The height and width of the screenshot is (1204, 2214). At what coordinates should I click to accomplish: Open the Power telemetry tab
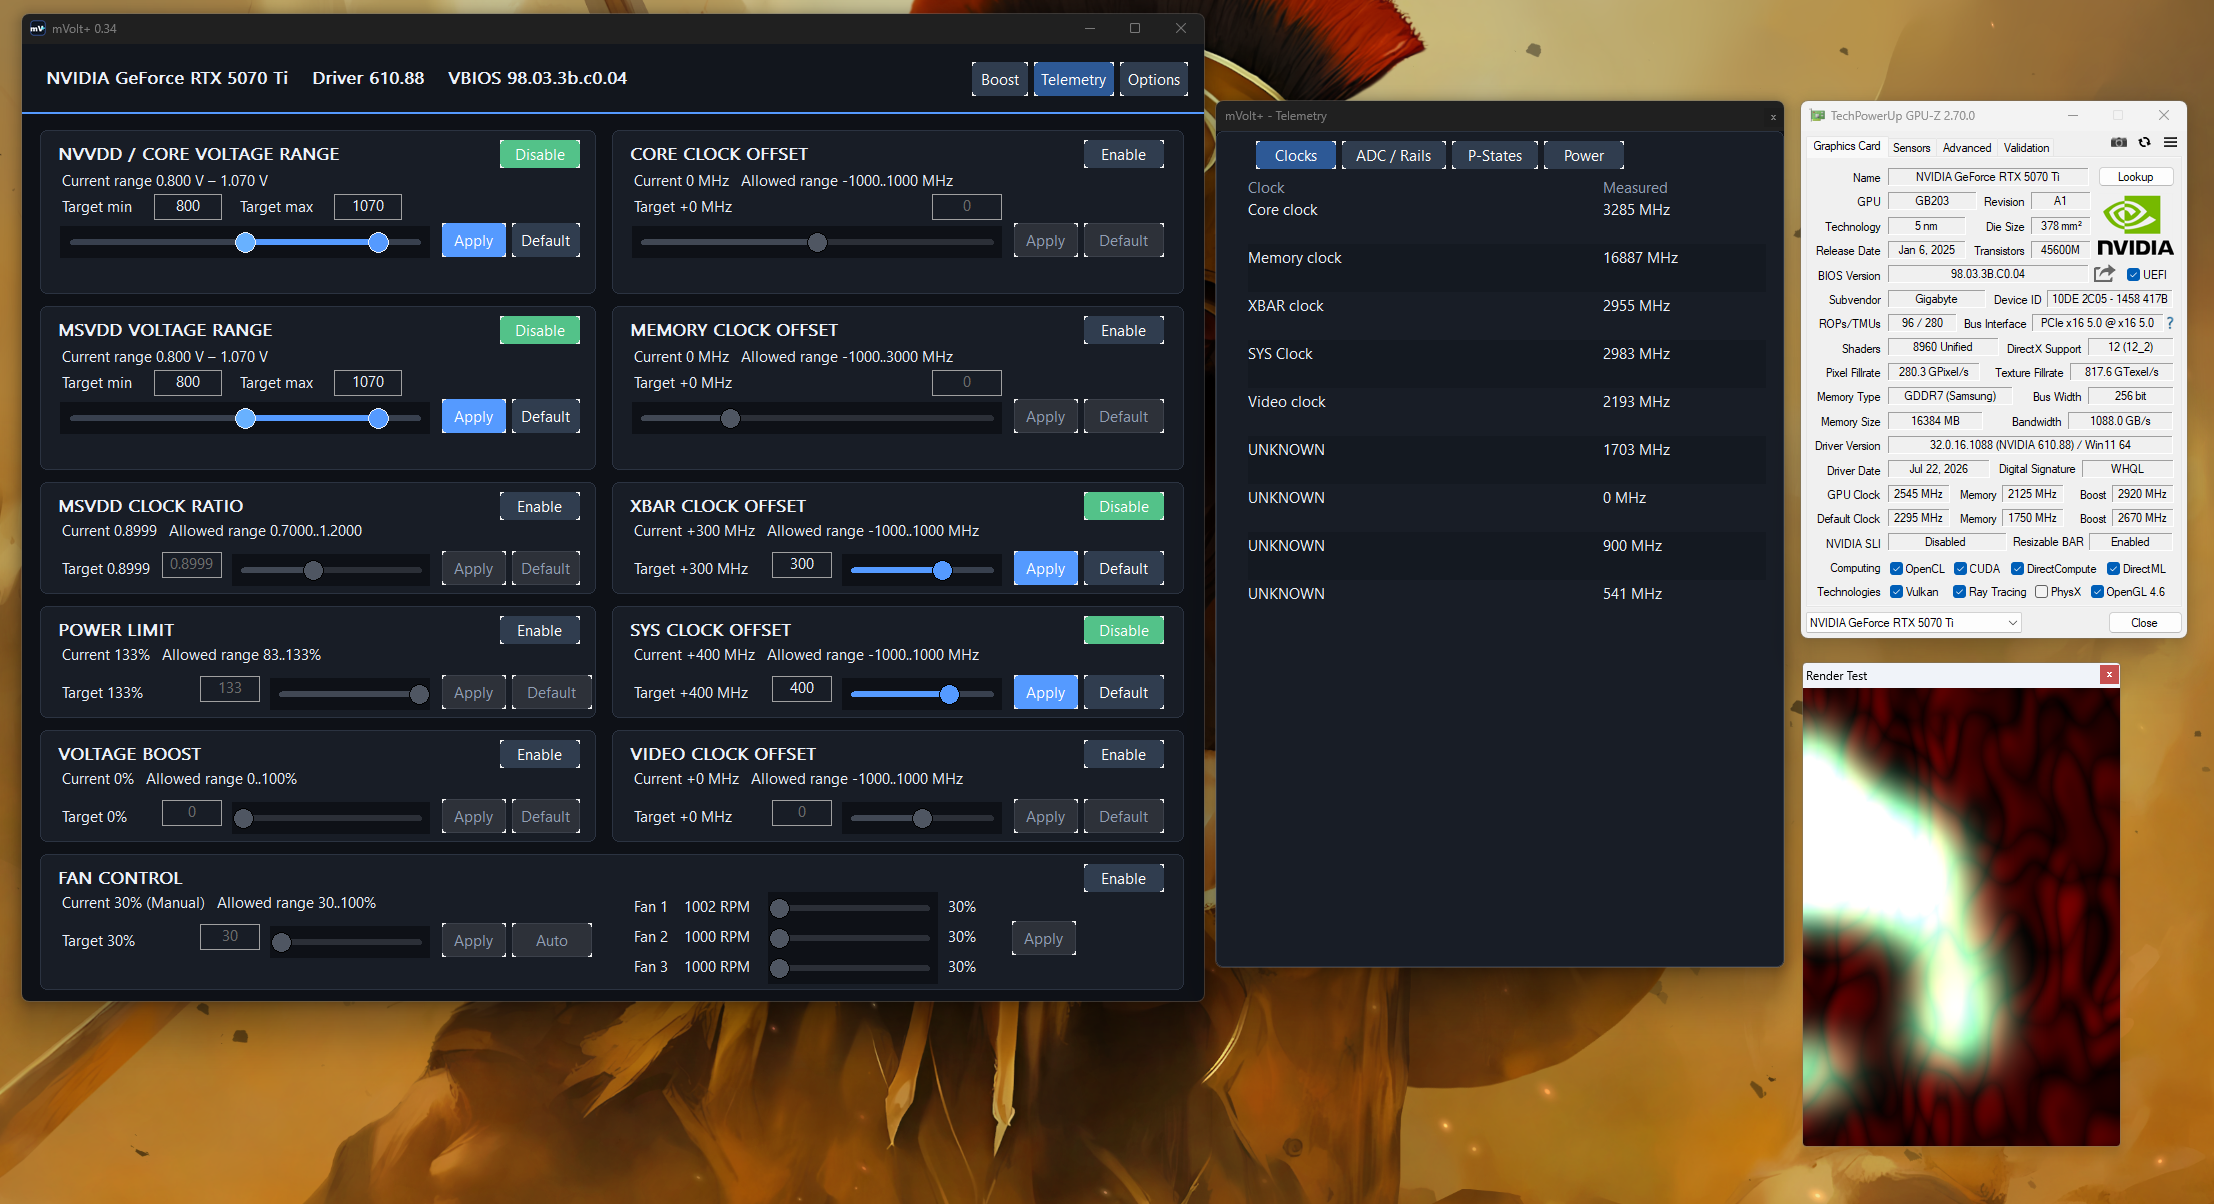1583,155
